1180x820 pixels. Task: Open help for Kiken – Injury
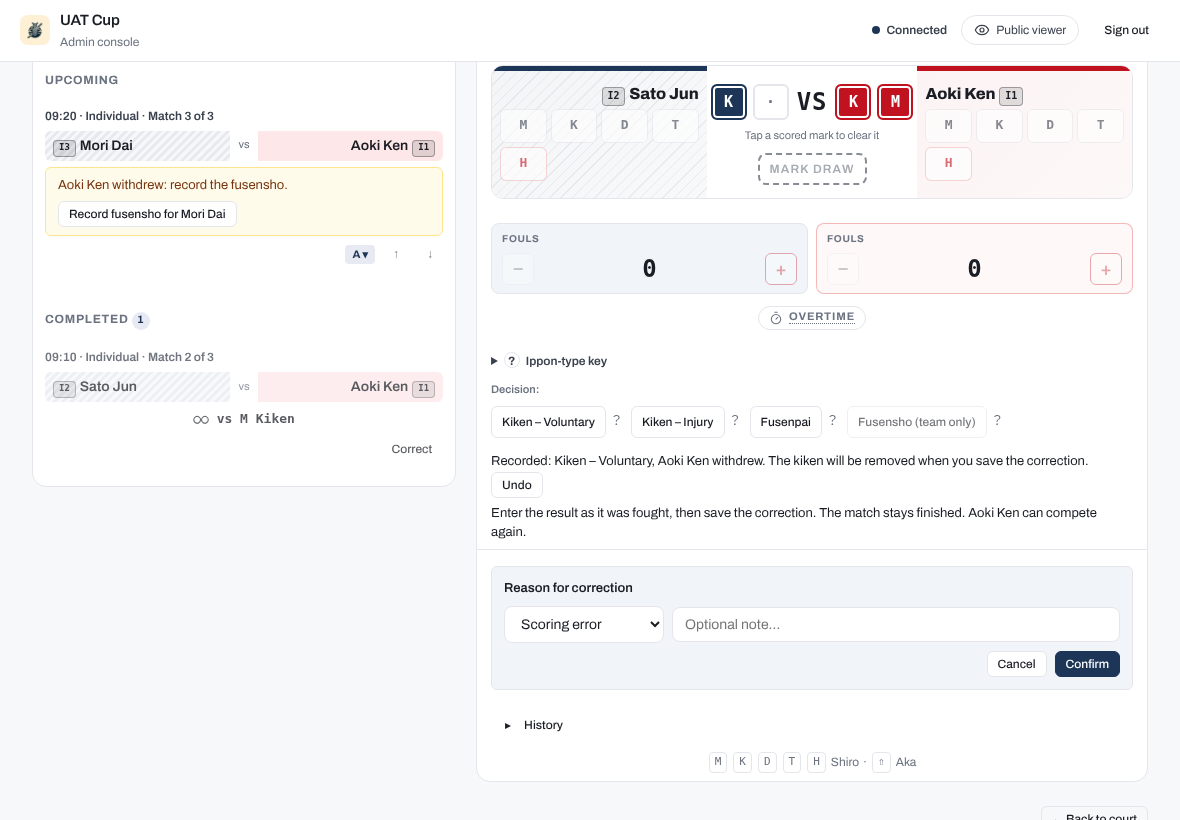click(735, 421)
